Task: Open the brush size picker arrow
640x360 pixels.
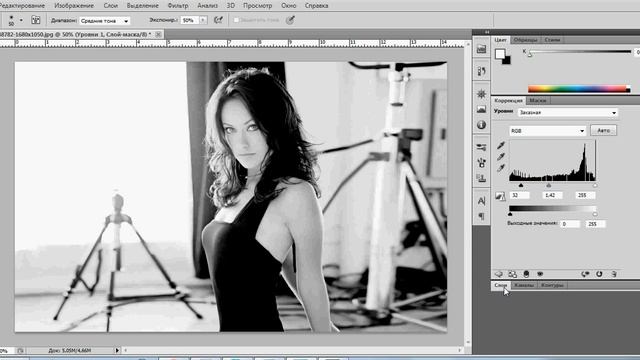Action: (21, 20)
